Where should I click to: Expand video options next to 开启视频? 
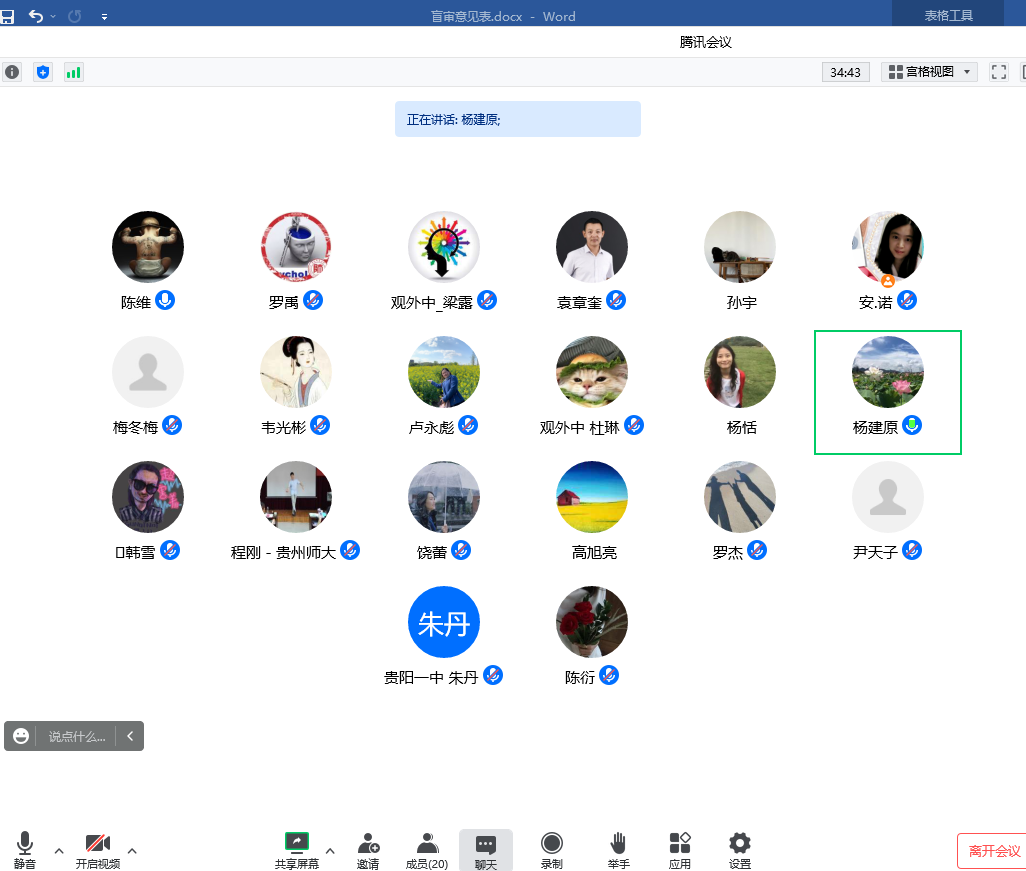tap(132, 851)
